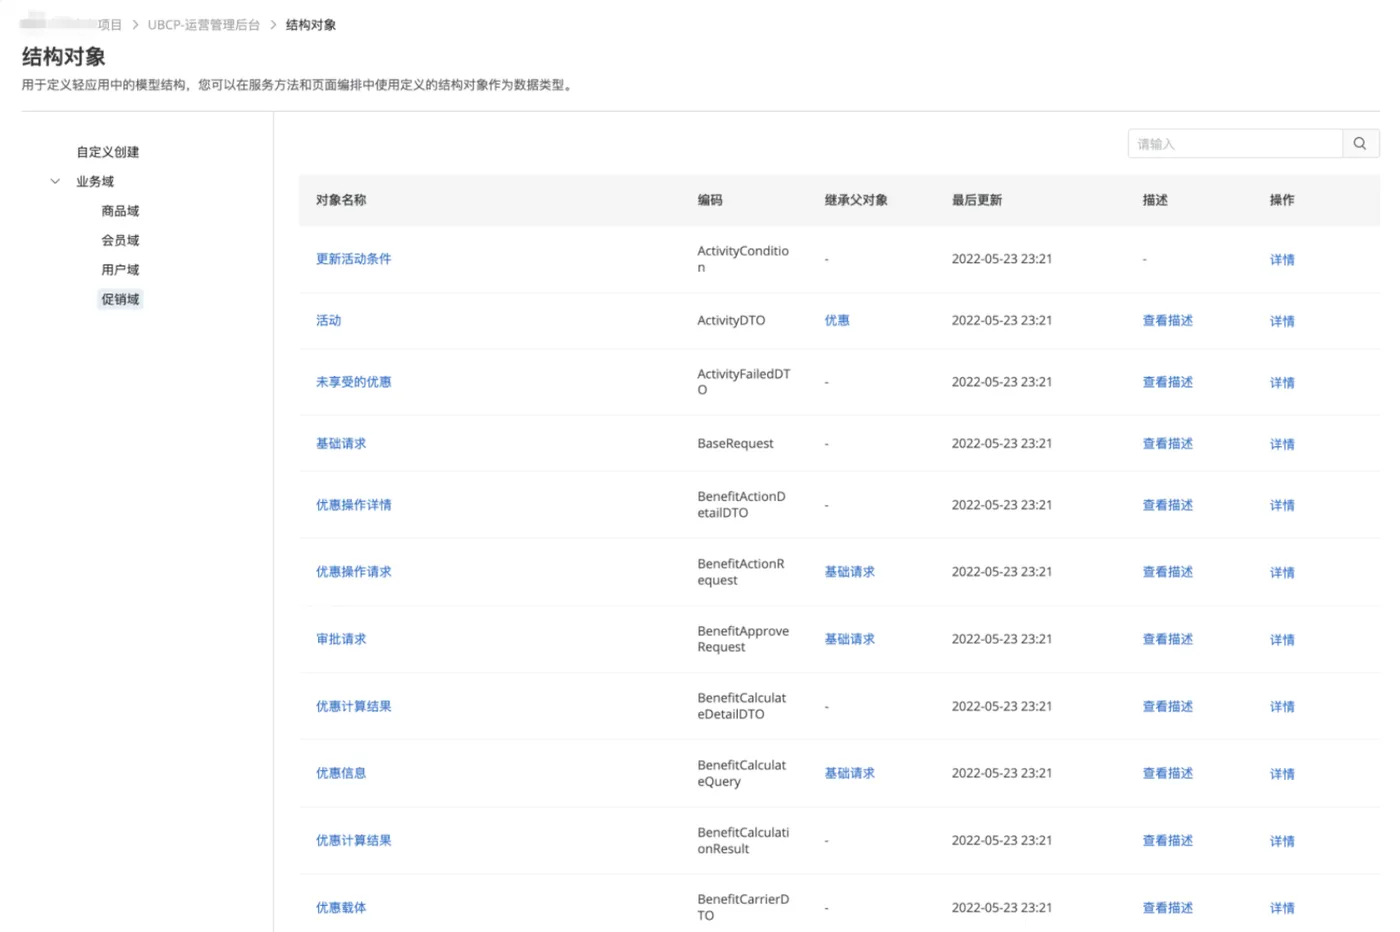Open the 审批请求 object link
The height and width of the screenshot is (932, 1400).
click(x=341, y=639)
